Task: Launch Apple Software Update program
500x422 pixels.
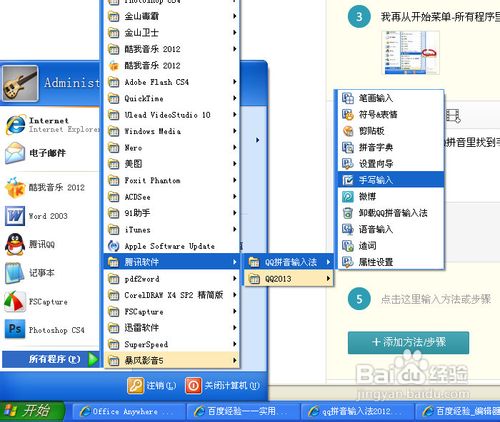Action: 172,246
